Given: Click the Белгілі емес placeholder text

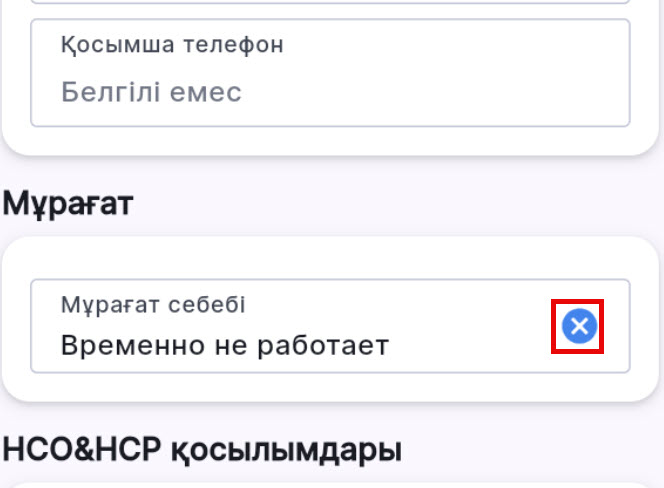Looking at the screenshot, I should pyautogui.click(x=151, y=92).
